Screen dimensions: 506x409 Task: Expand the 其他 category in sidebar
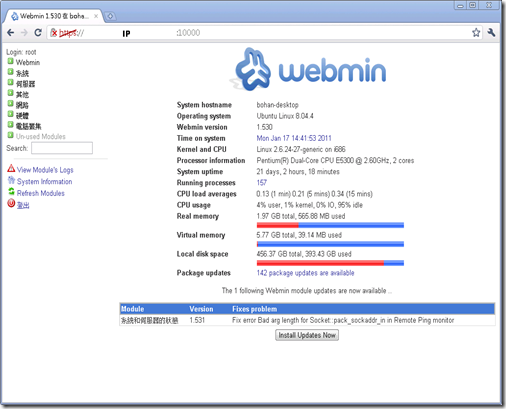tap(10, 93)
